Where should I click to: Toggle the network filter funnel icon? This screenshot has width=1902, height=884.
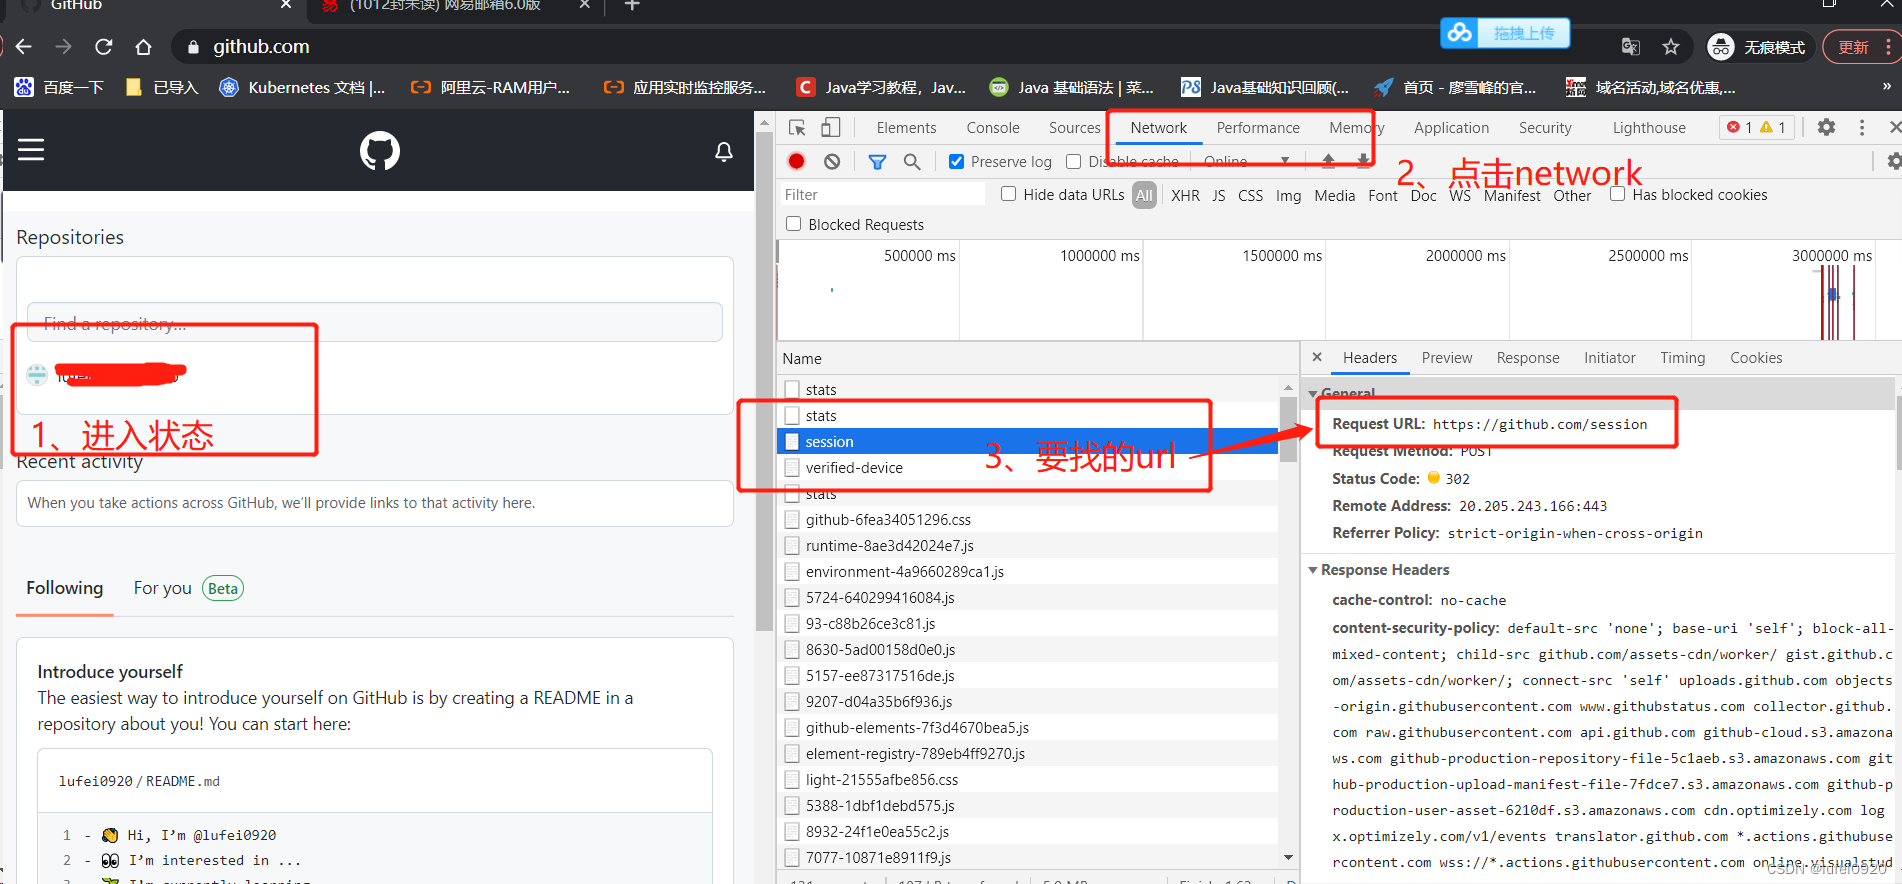click(877, 161)
